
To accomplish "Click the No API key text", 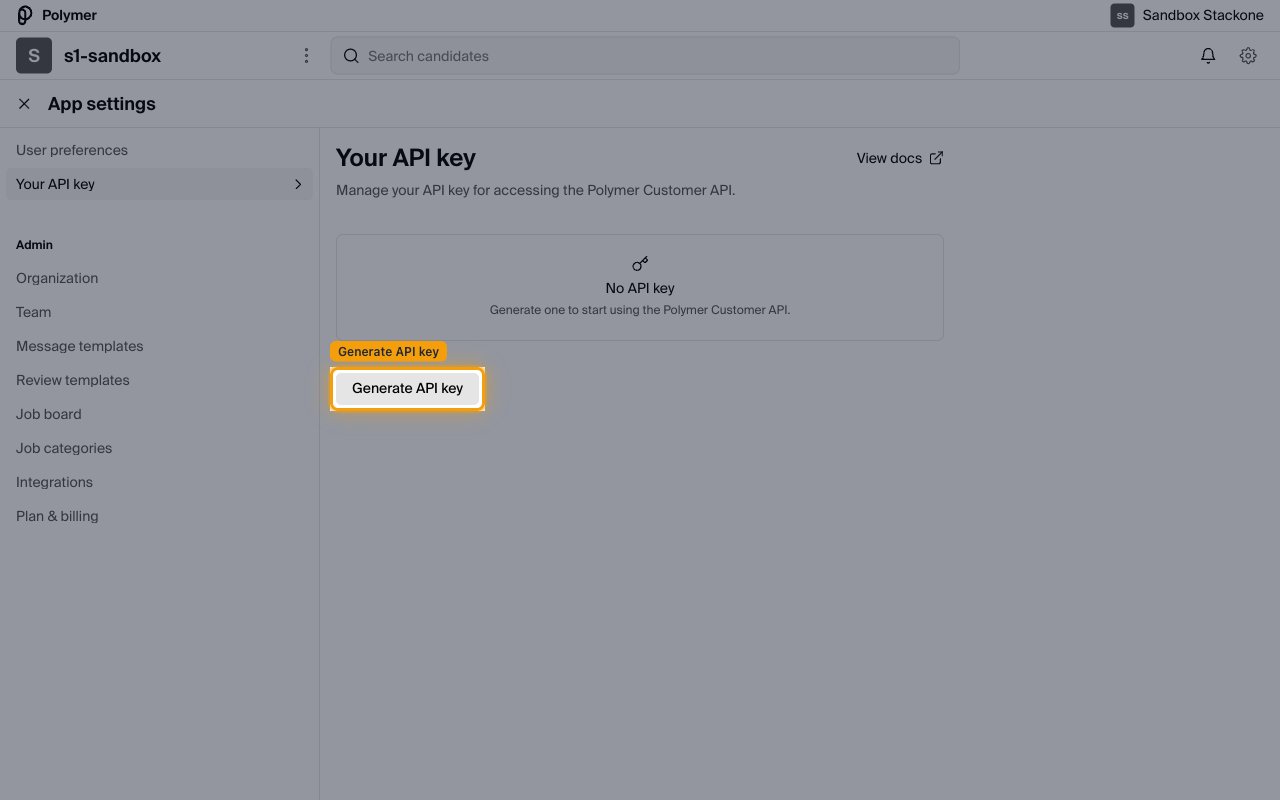I will tap(640, 288).
